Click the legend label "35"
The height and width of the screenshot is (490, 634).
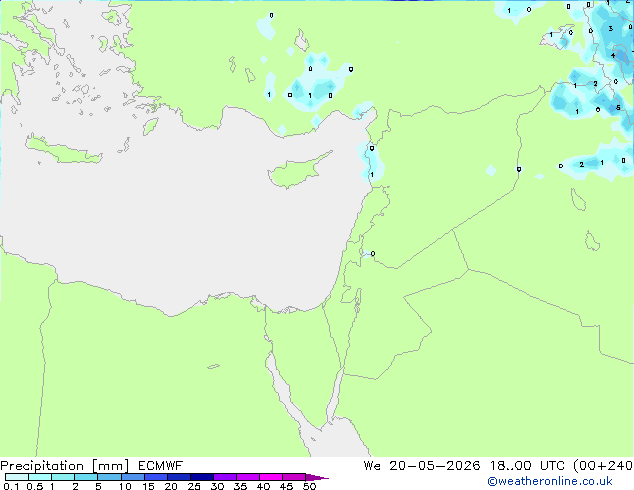click(240, 486)
